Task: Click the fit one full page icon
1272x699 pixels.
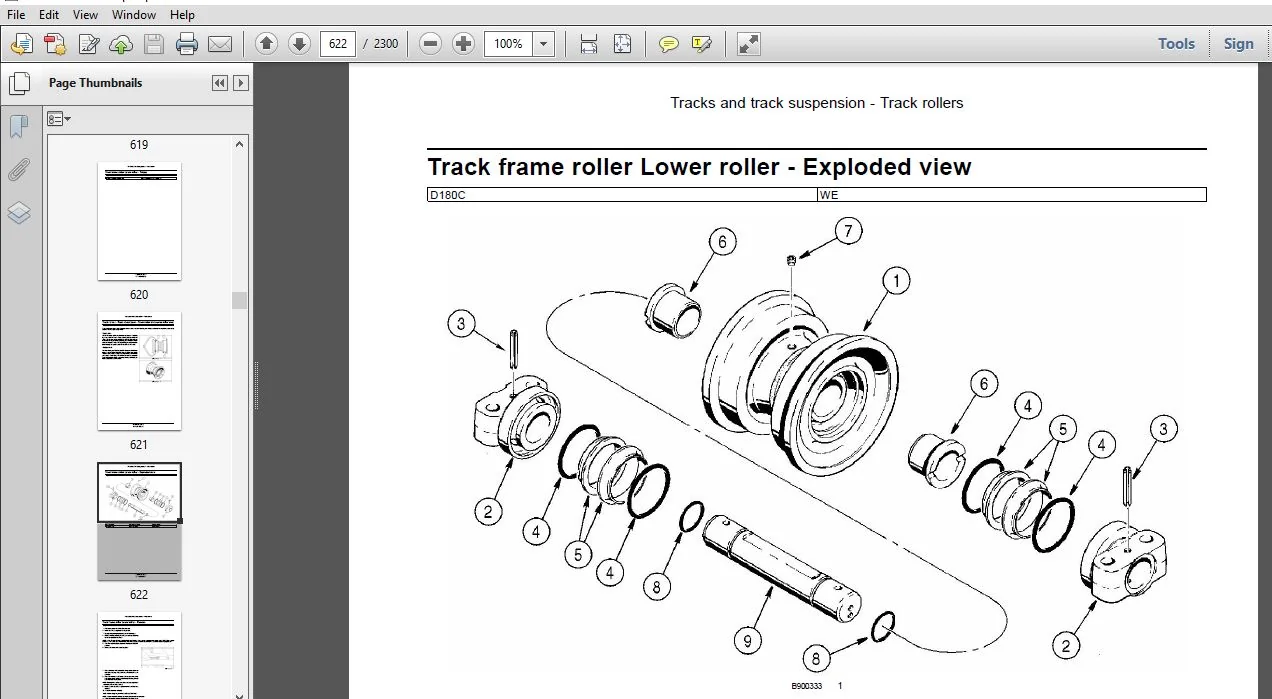Action: [x=622, y=44]
